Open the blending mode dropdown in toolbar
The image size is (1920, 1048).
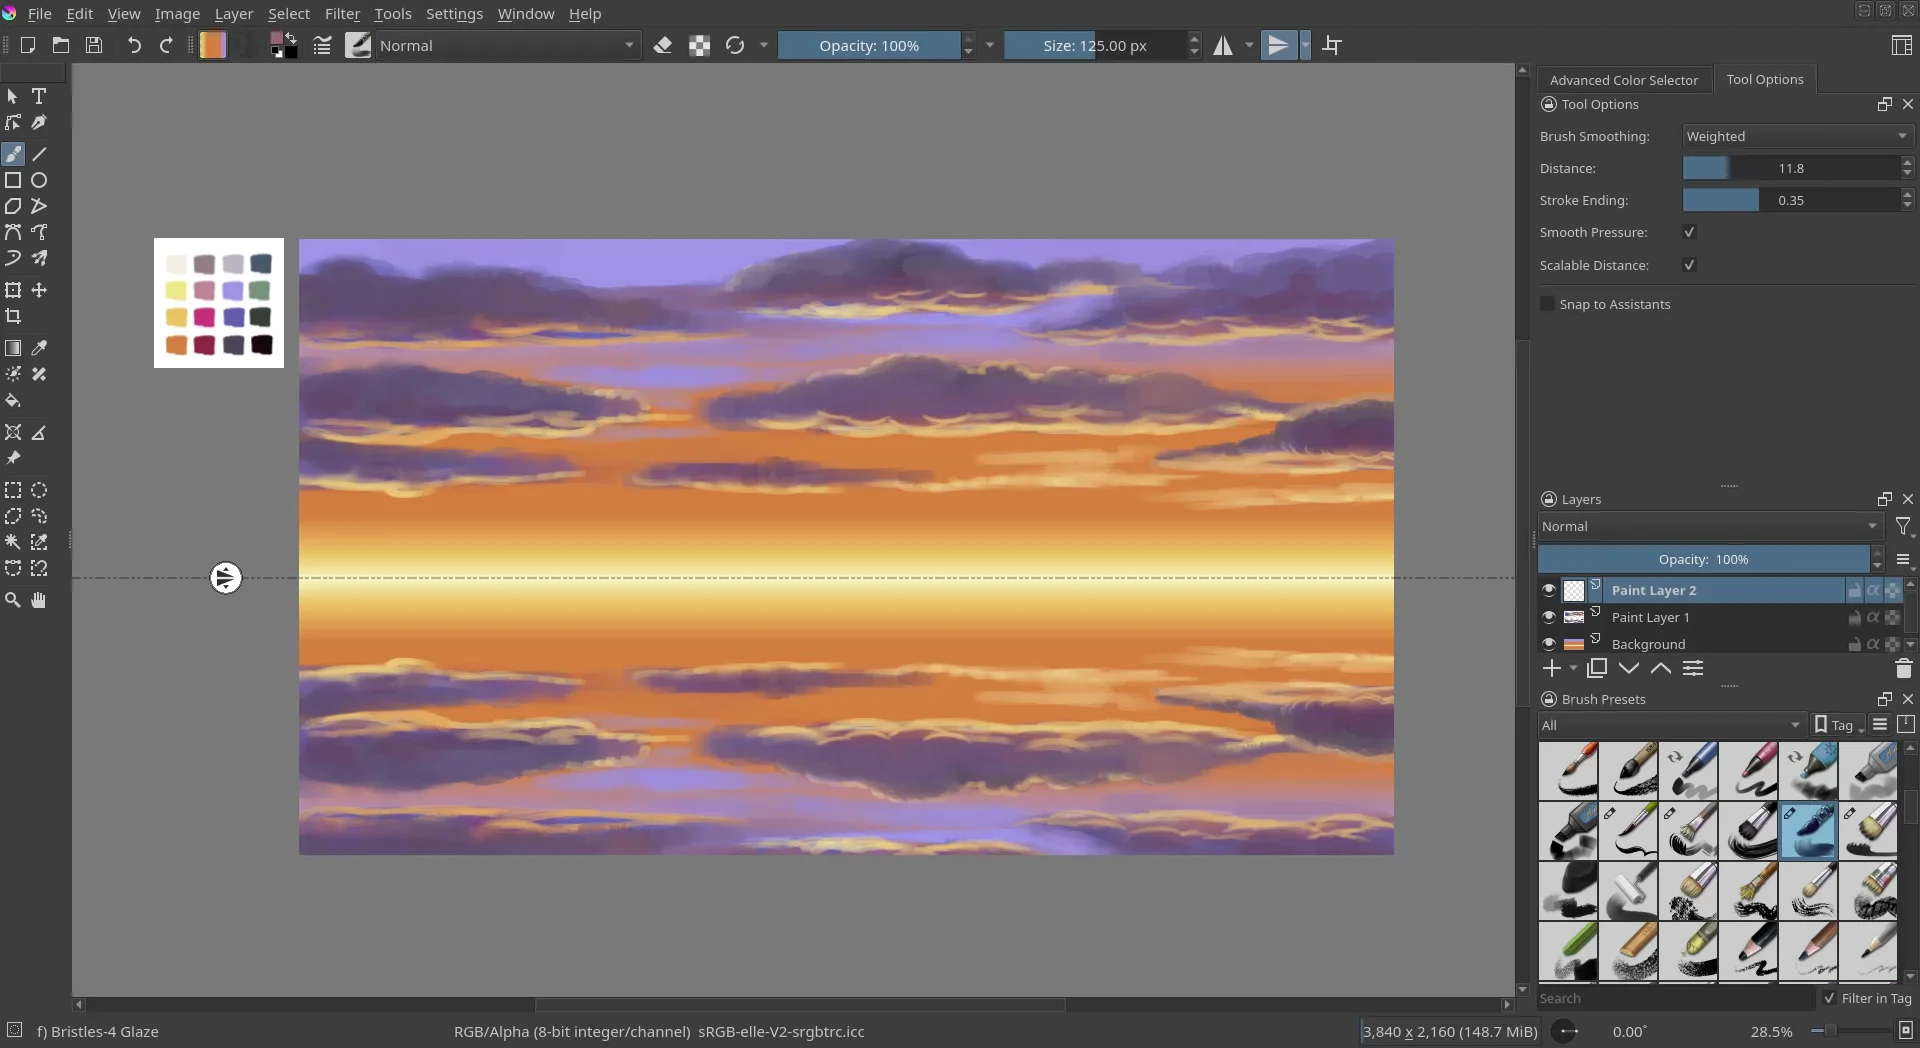pyautogui.click(x=507, y=46)
